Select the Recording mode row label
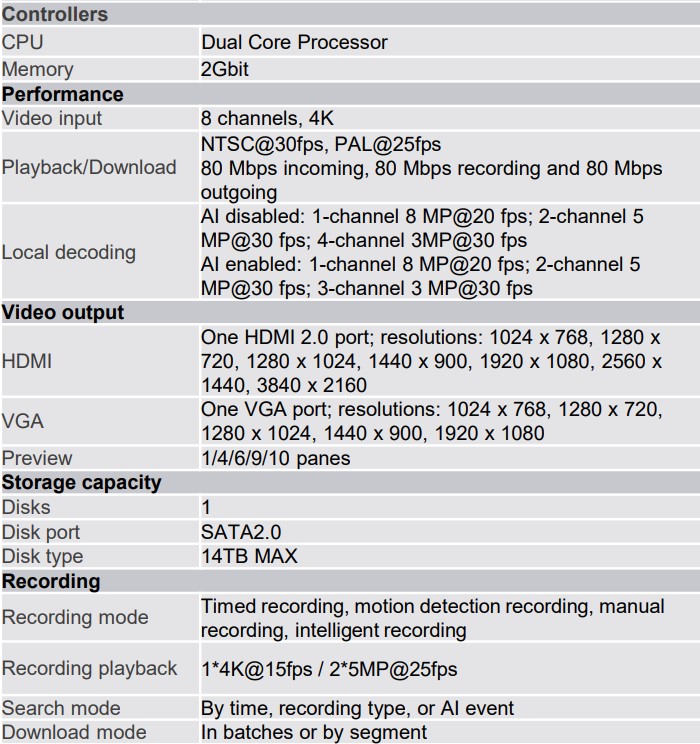 tap(75, 617)
